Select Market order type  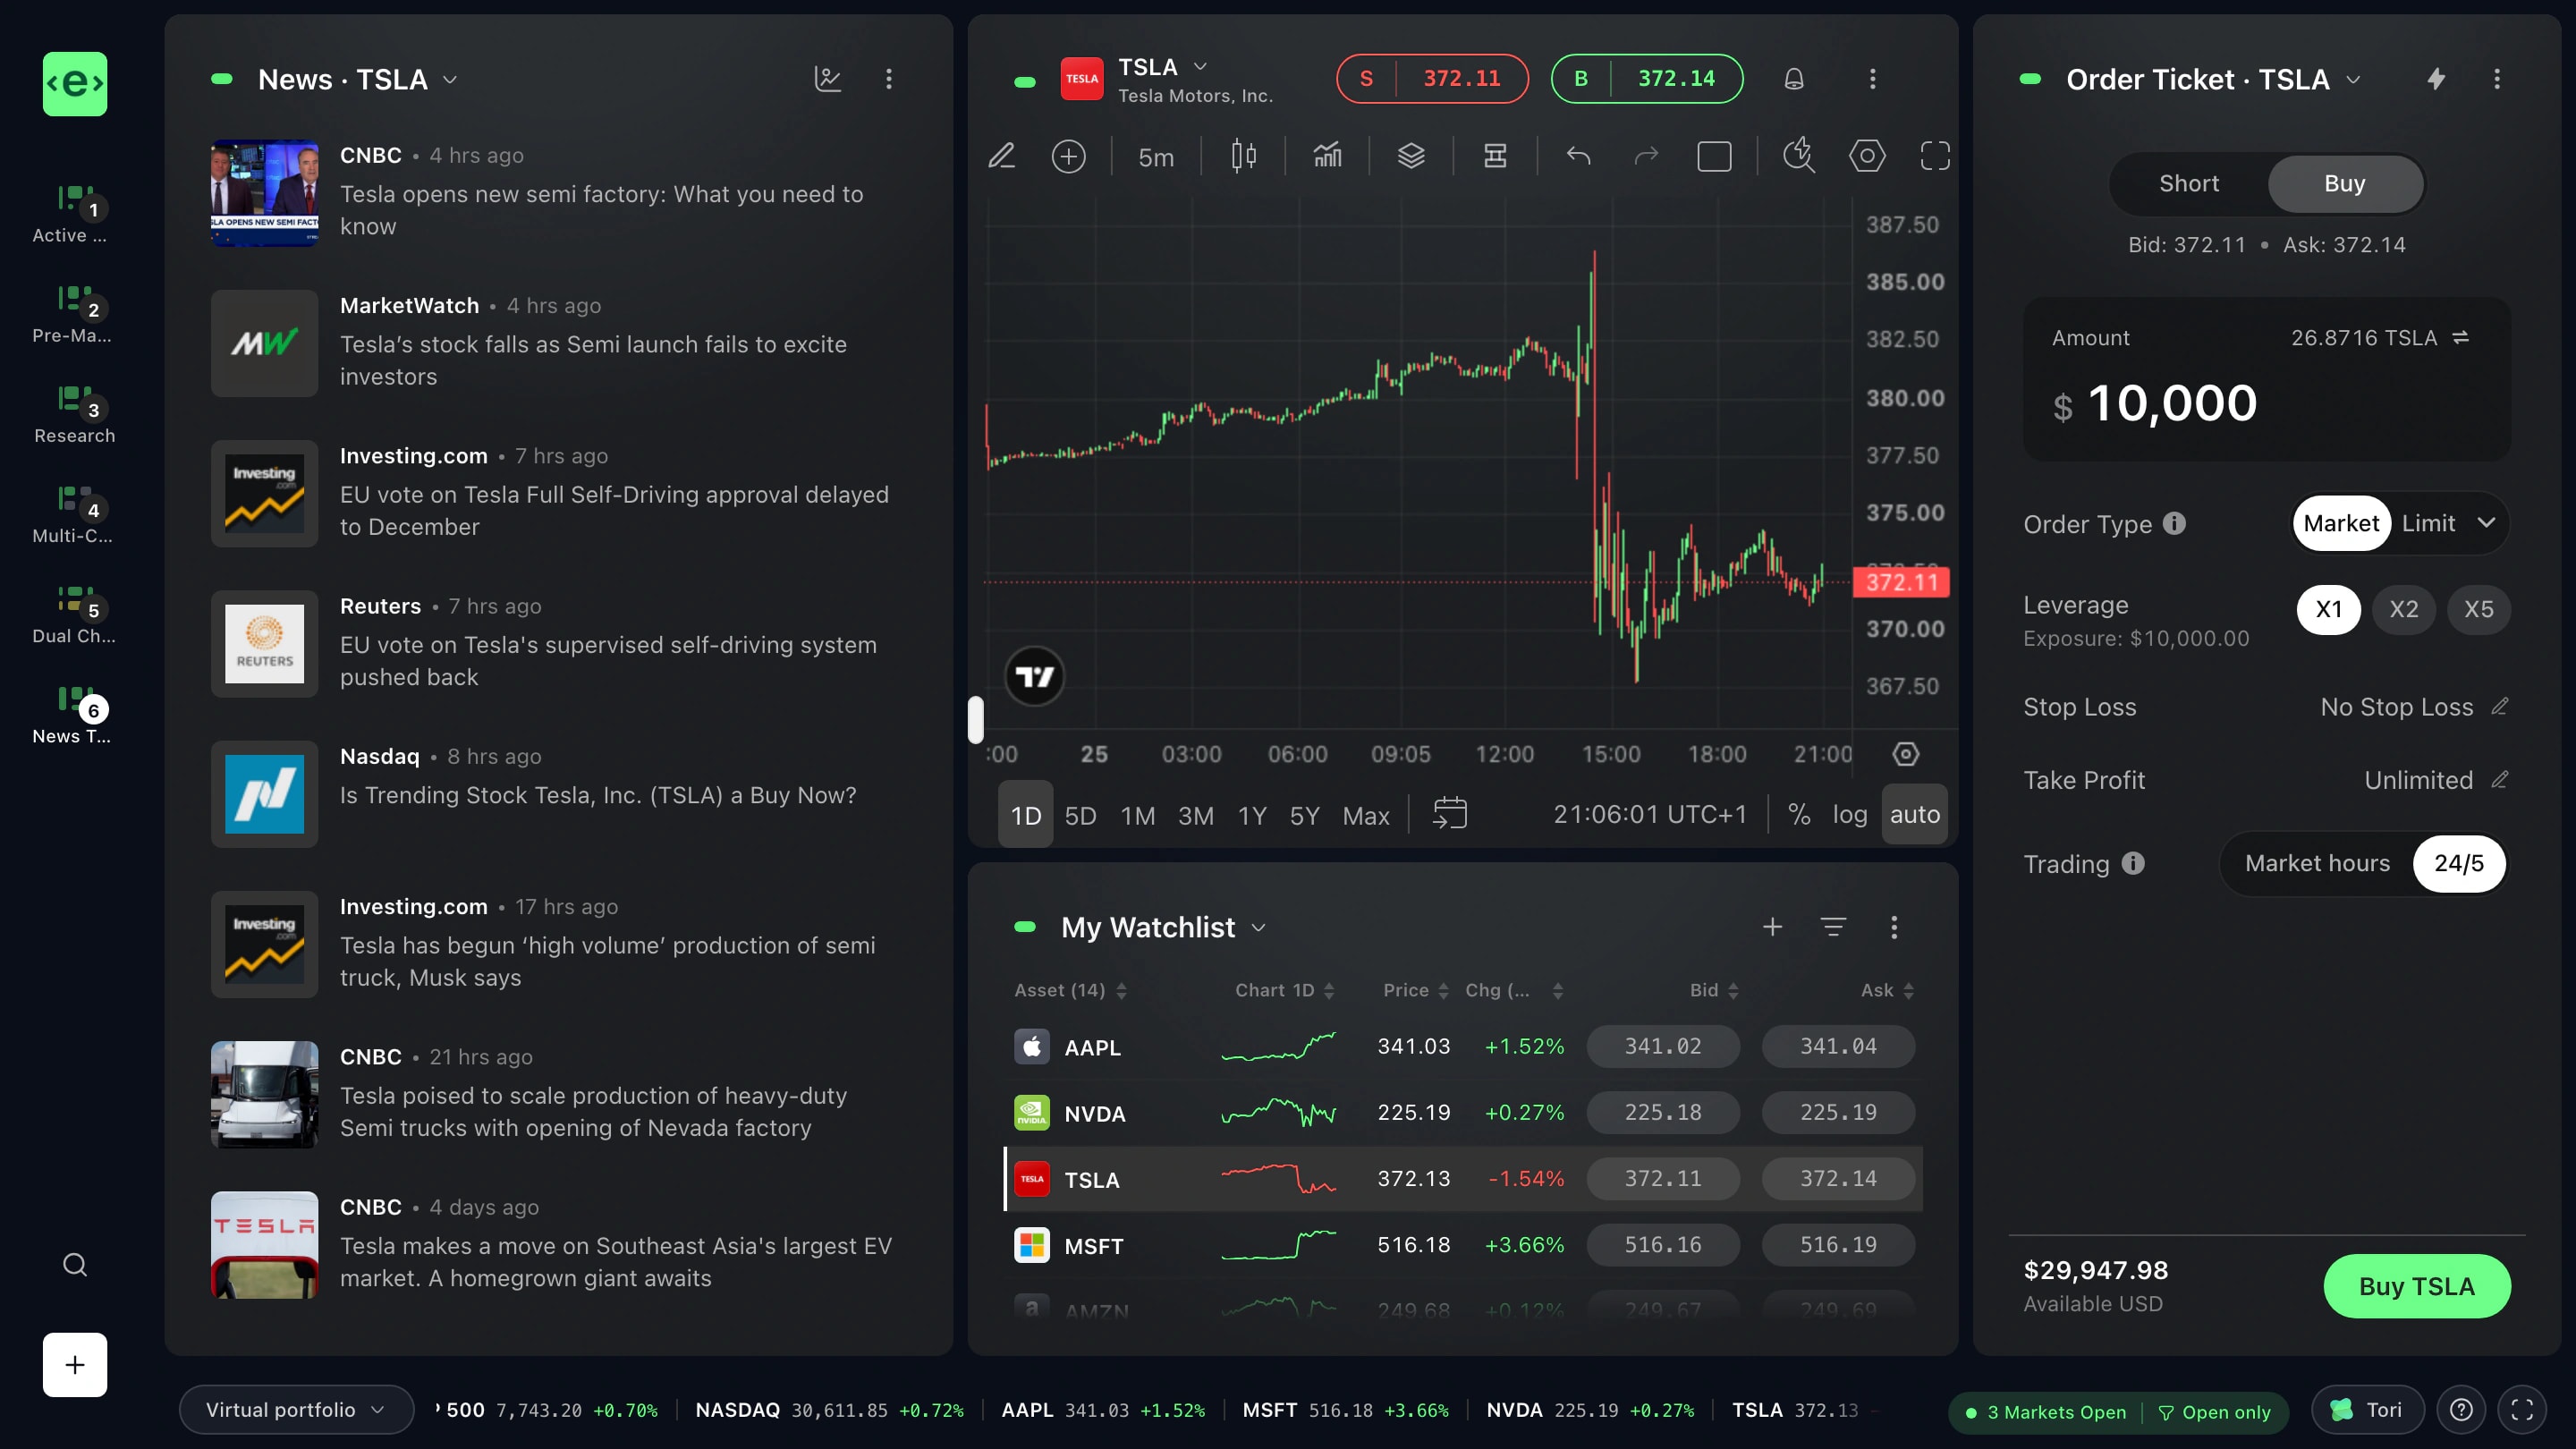(x=2341, y=523)
